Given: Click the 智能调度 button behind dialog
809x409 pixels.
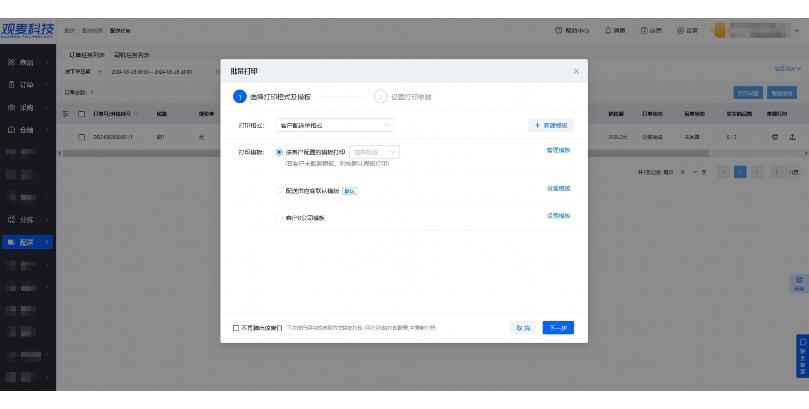Looking at the screenshot, I should 782,93.
